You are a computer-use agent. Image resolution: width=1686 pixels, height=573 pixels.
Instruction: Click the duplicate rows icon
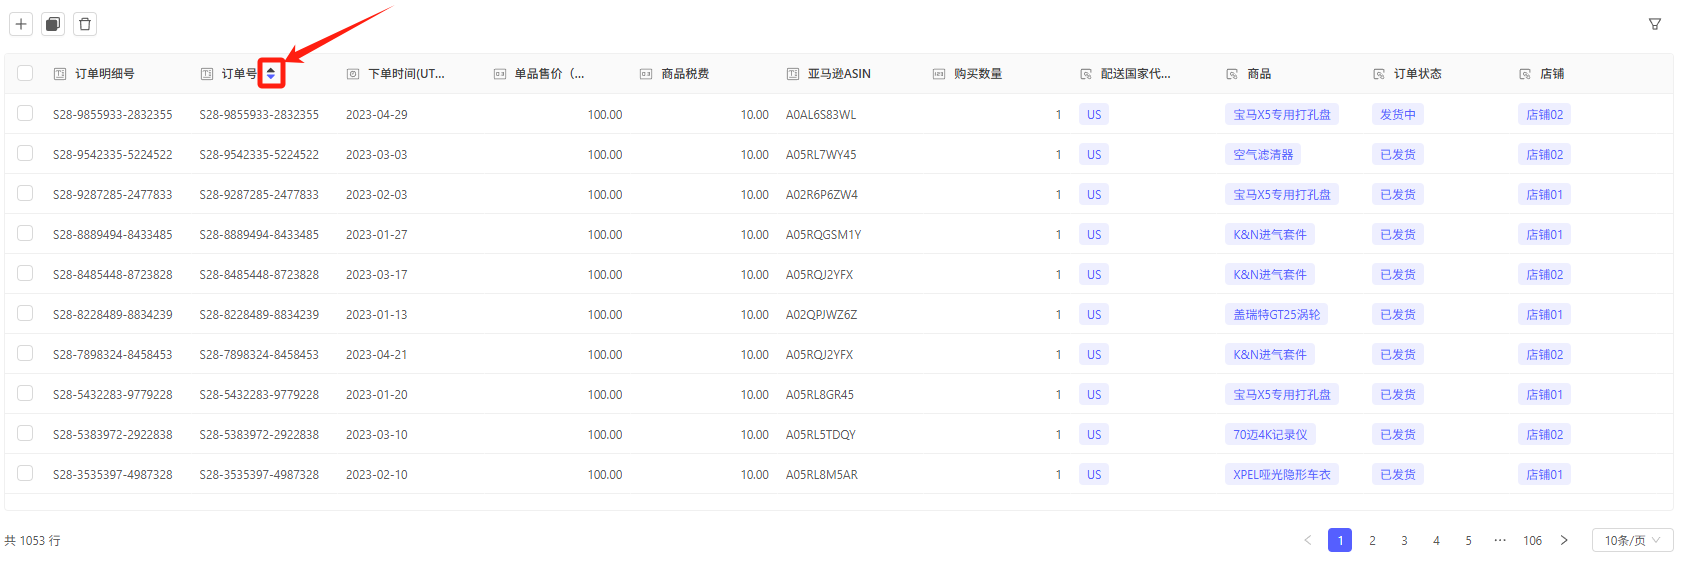(53, 24)
